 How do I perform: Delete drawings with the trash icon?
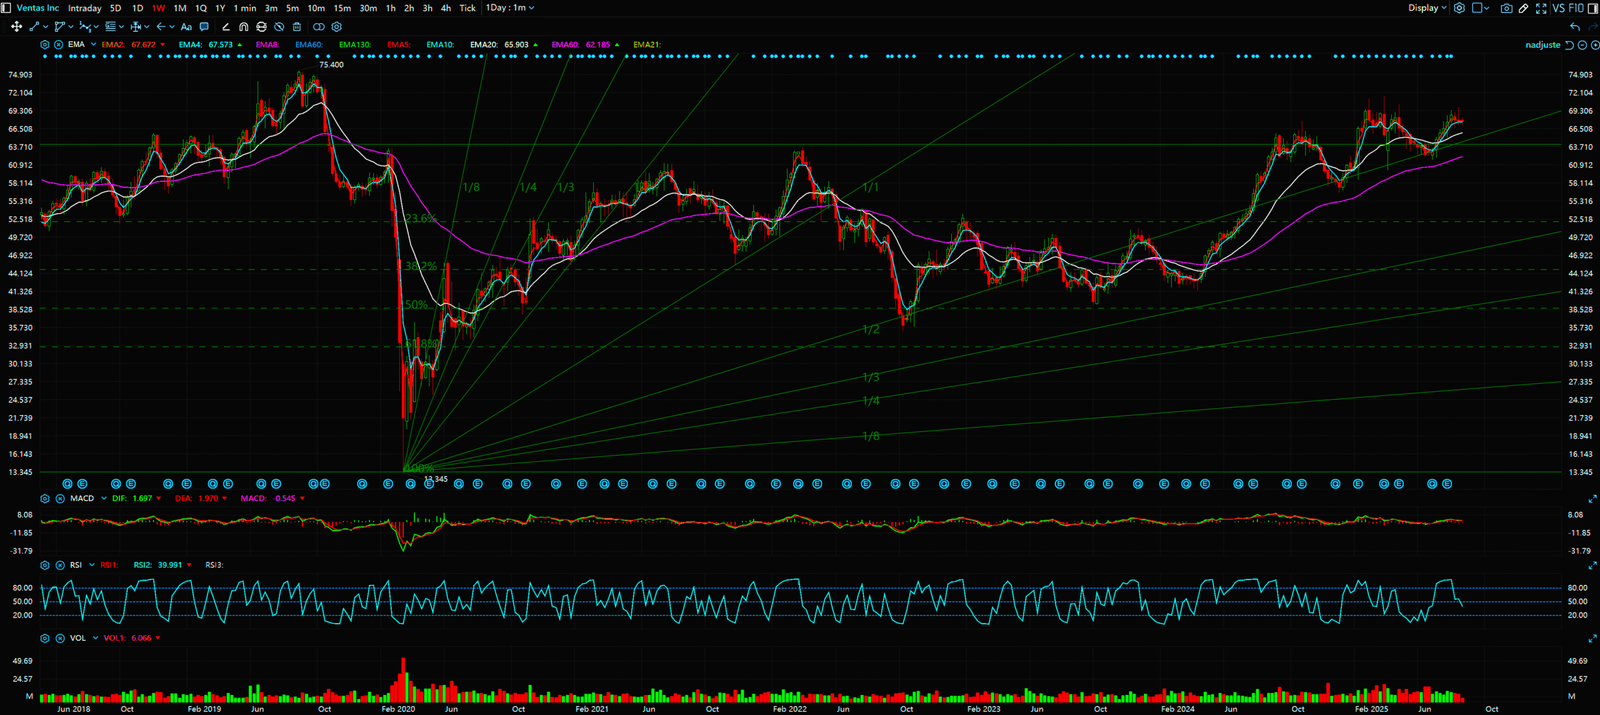297,27
